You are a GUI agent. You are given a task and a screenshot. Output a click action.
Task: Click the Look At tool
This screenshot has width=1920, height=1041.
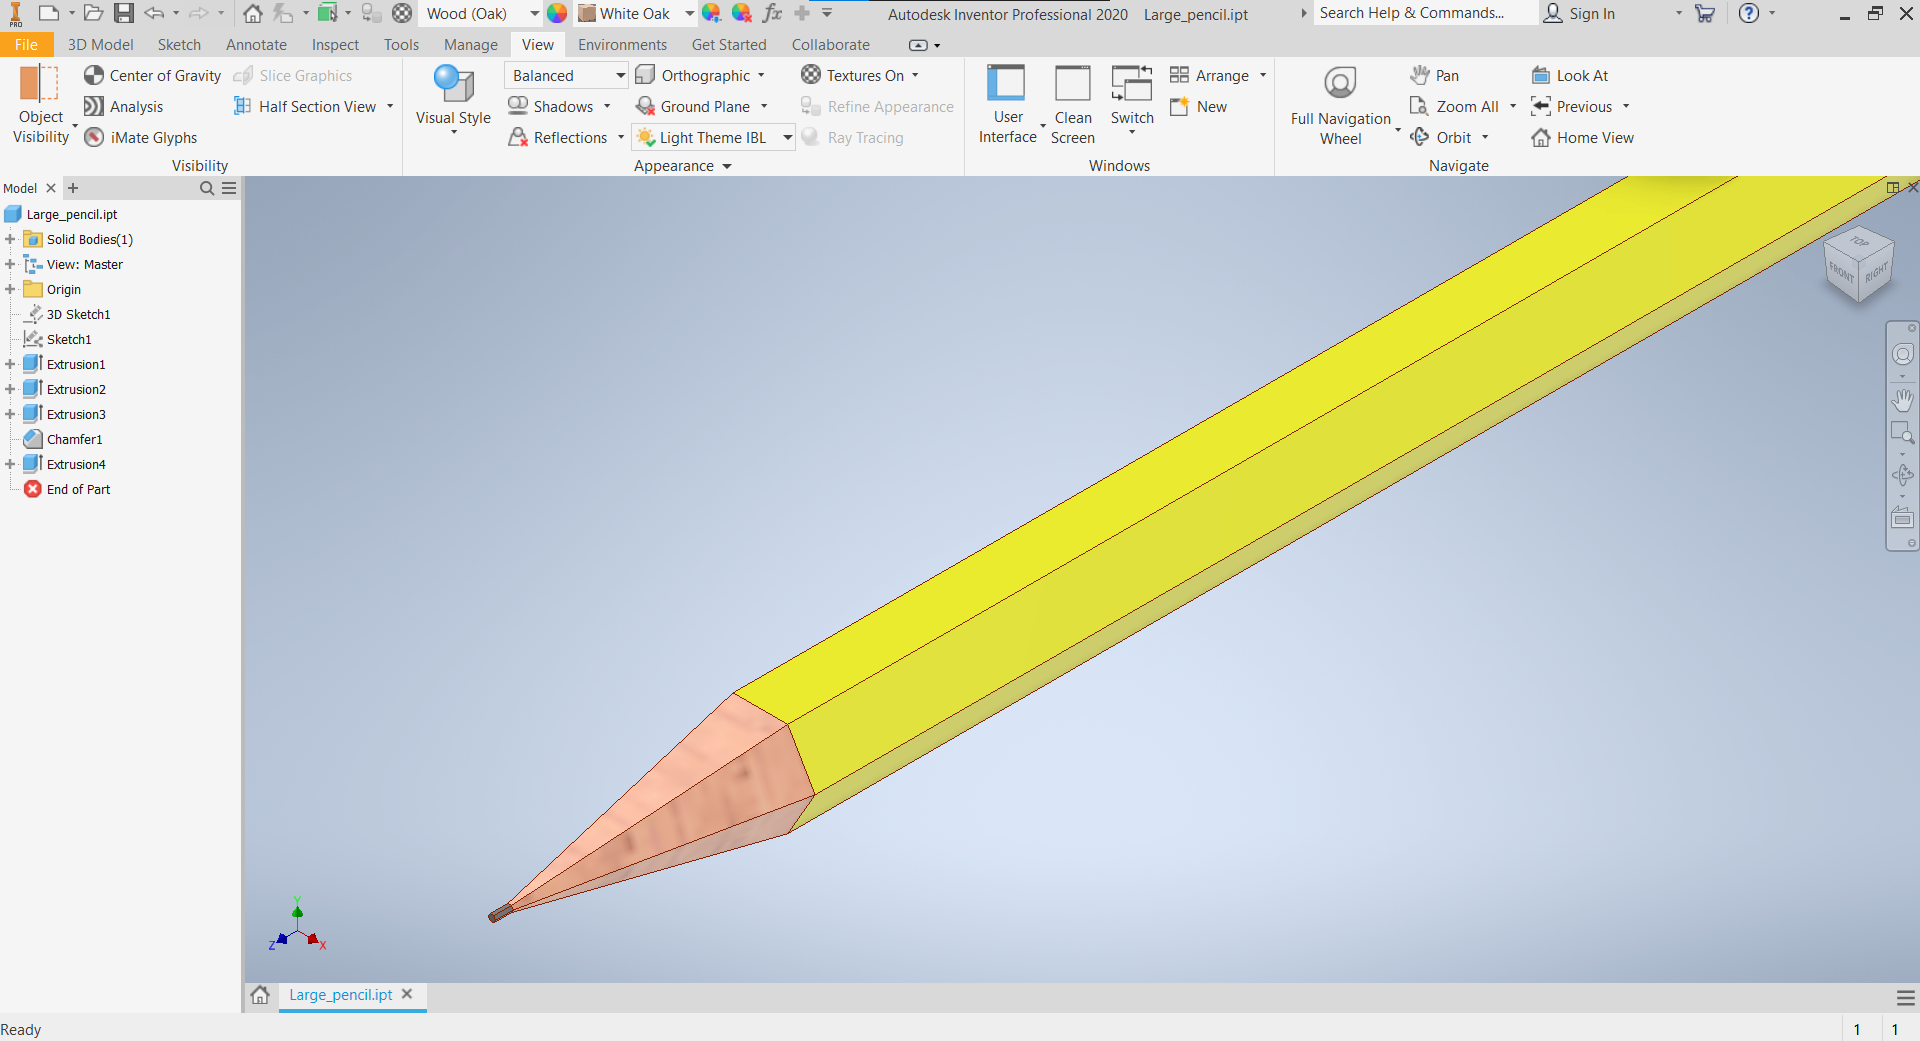(x=1569, y=75)
